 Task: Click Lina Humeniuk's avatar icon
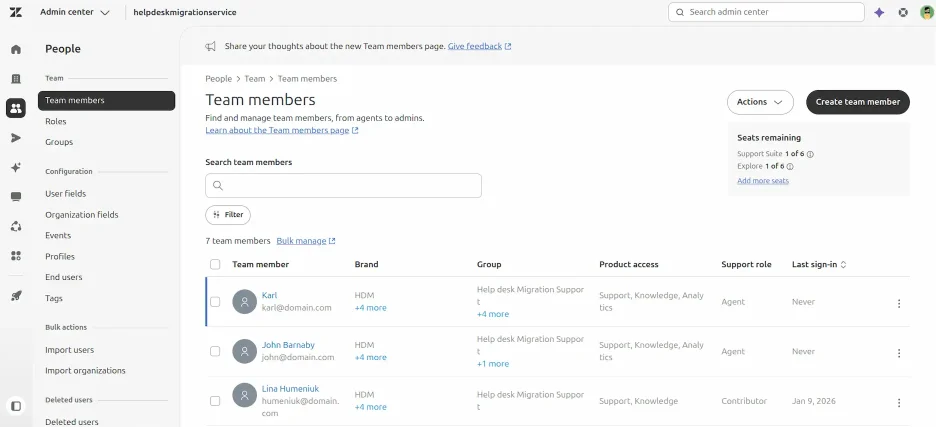click(x=244, y=395)
